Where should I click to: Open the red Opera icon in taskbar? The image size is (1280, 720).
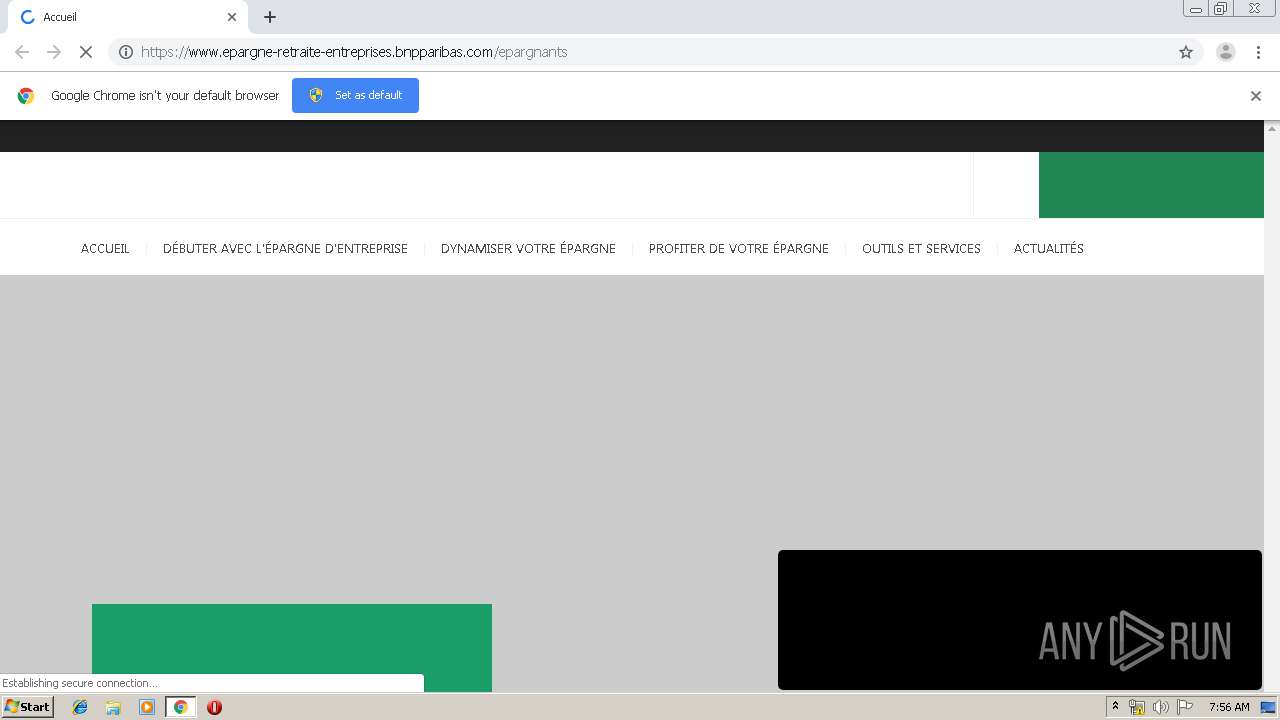pos(214,707)
